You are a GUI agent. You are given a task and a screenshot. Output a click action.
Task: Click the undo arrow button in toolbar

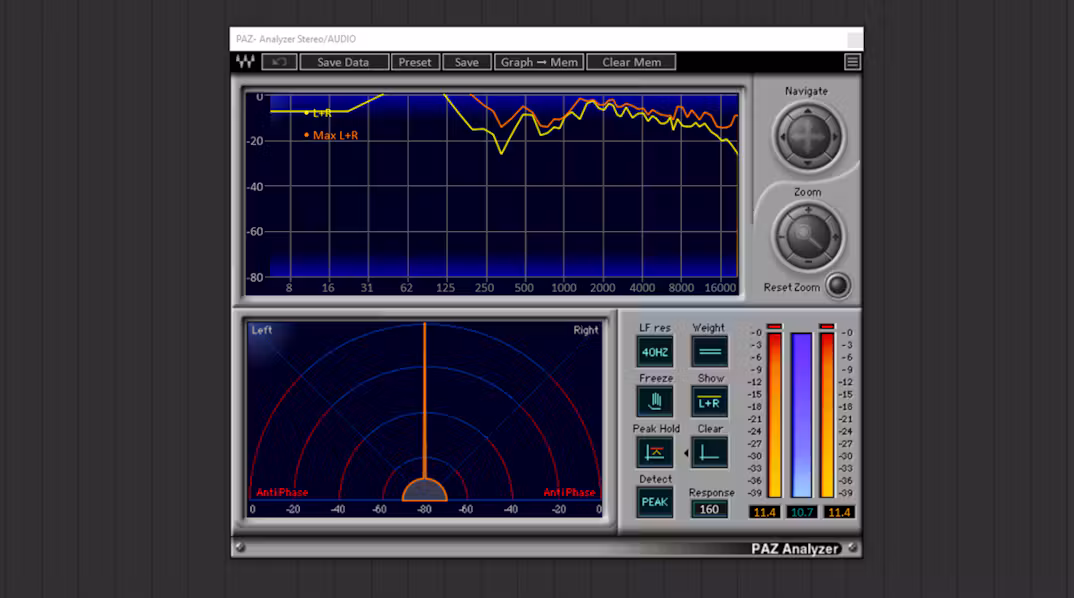(x=279, y=62)
